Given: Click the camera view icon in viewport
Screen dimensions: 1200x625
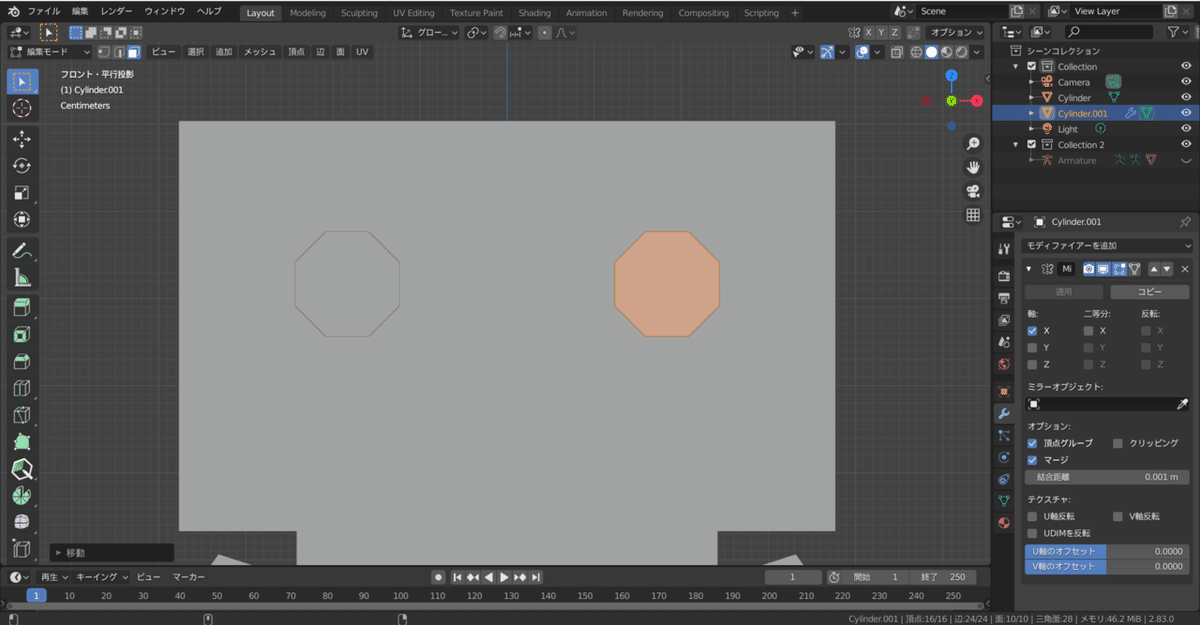Looking at the screenshot, I should point(972,191).
